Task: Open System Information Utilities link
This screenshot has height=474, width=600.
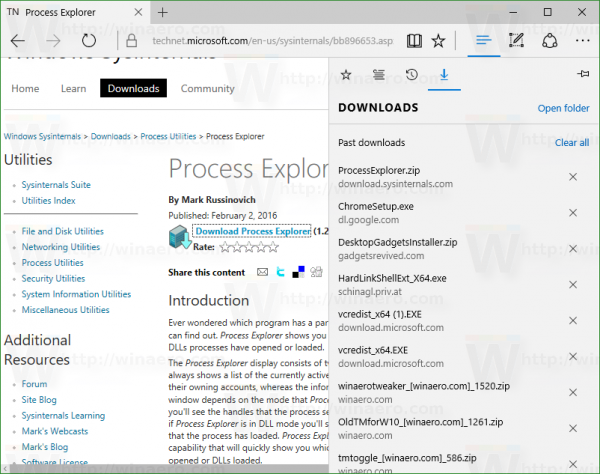Action: [x=76, y=294]
